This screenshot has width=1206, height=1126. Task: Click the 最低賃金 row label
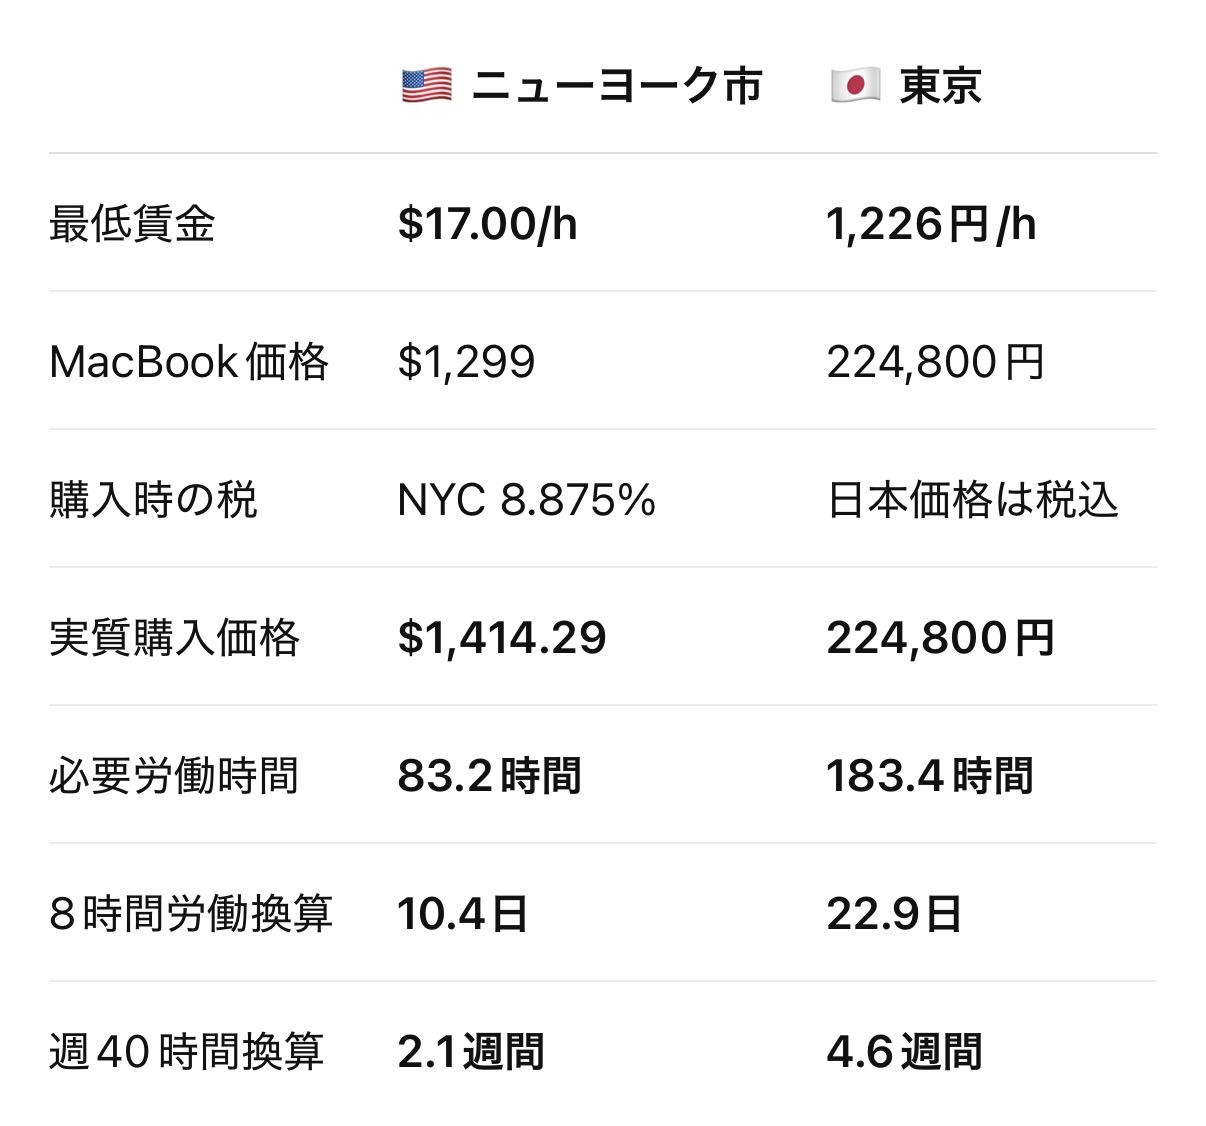(132, 223)
